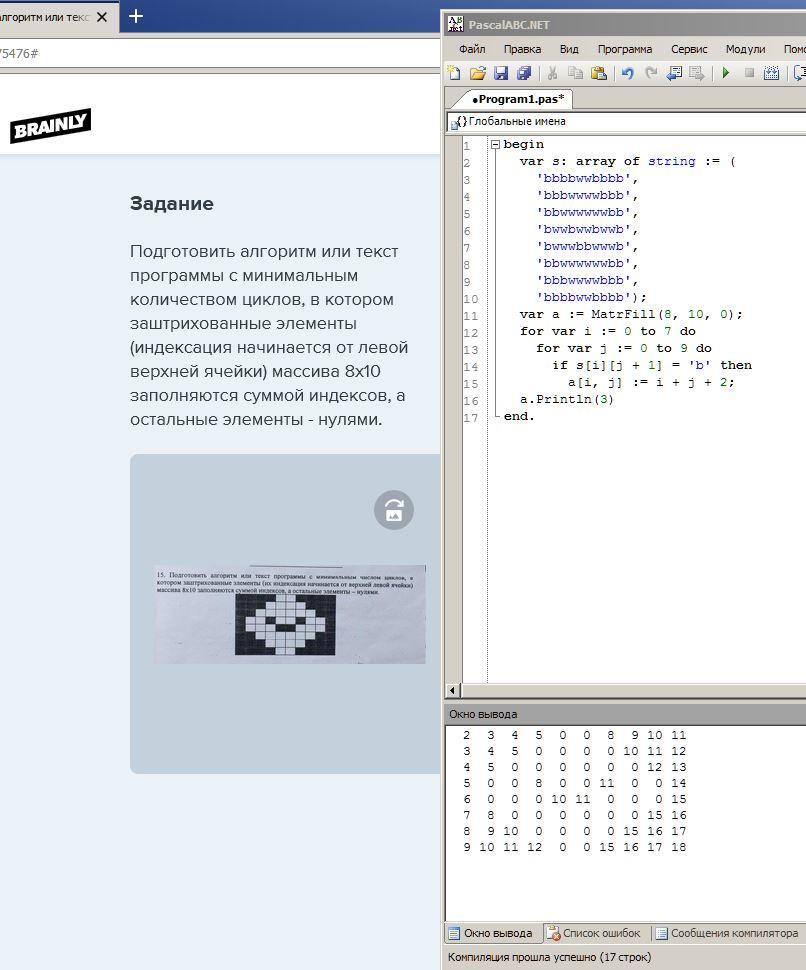Open the Программа menu
Image resolution: width=806 pixels, height=970 pixels.
point(625,49)
